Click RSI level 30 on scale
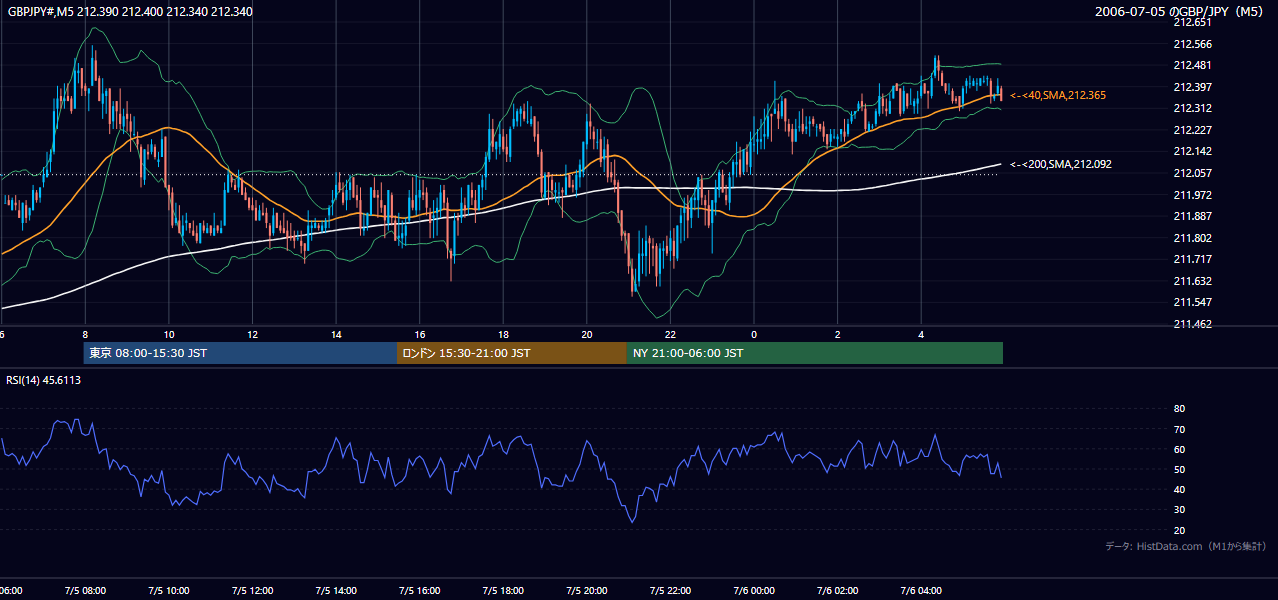1278x600 pixels. pyautogui.click(x=1179, y=510)
